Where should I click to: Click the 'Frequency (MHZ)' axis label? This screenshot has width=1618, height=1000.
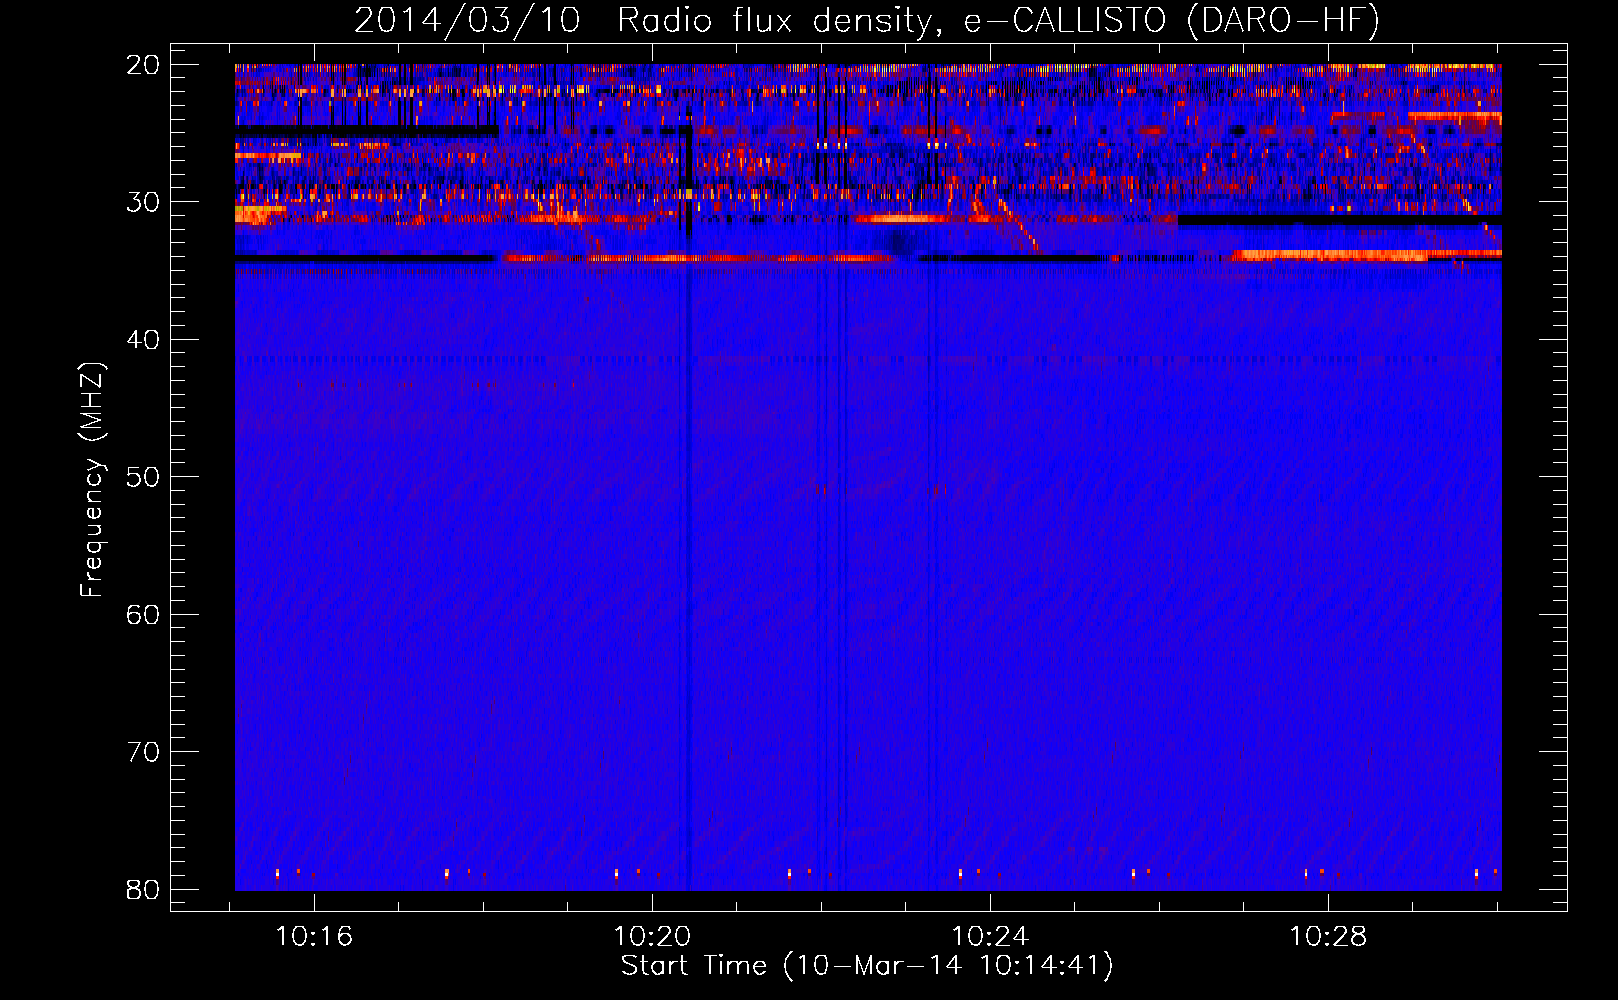92,479
